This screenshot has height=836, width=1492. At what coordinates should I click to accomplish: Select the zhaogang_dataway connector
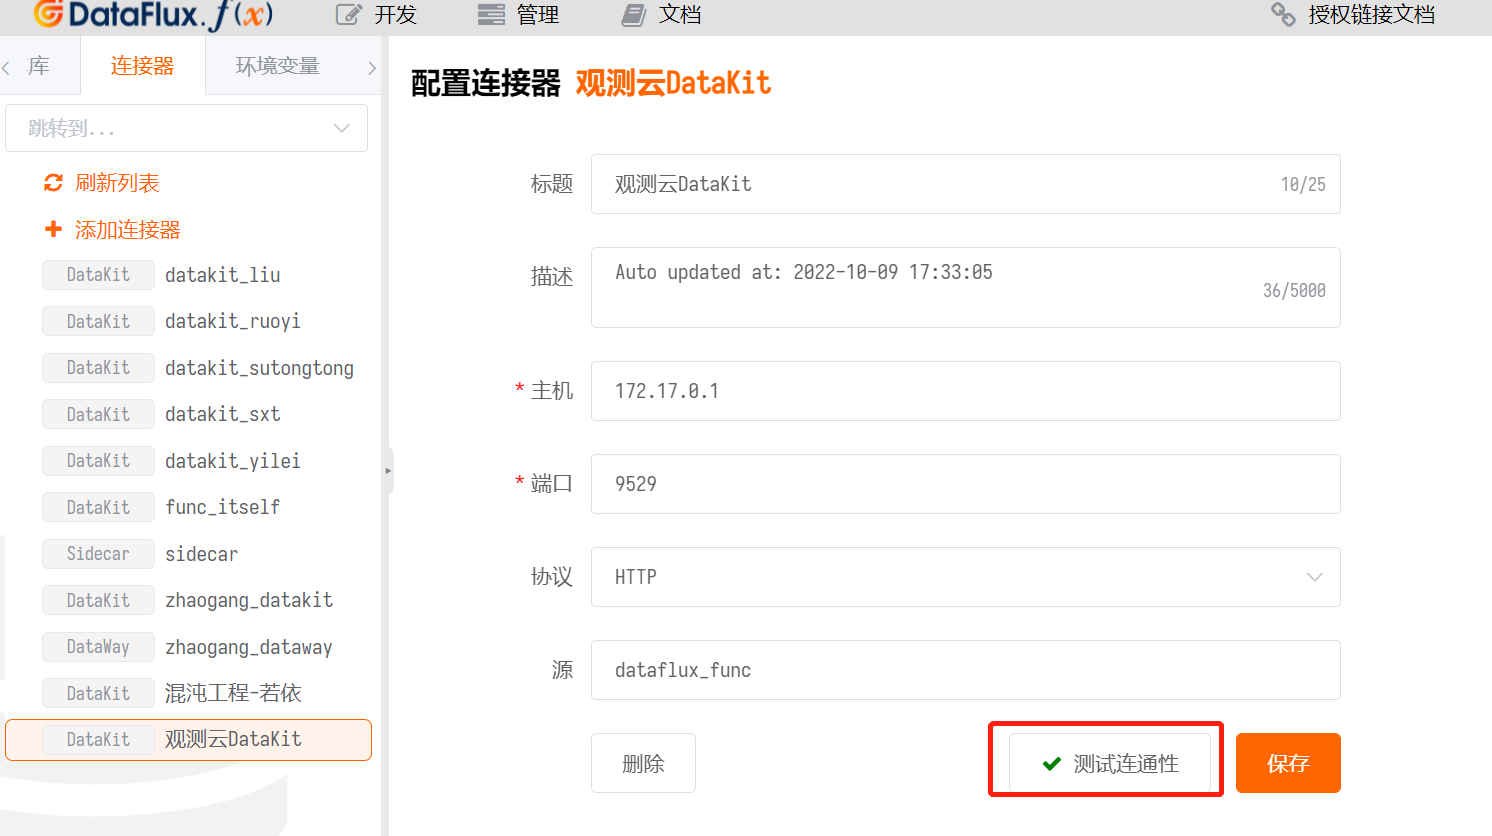(x=188, y=647)
